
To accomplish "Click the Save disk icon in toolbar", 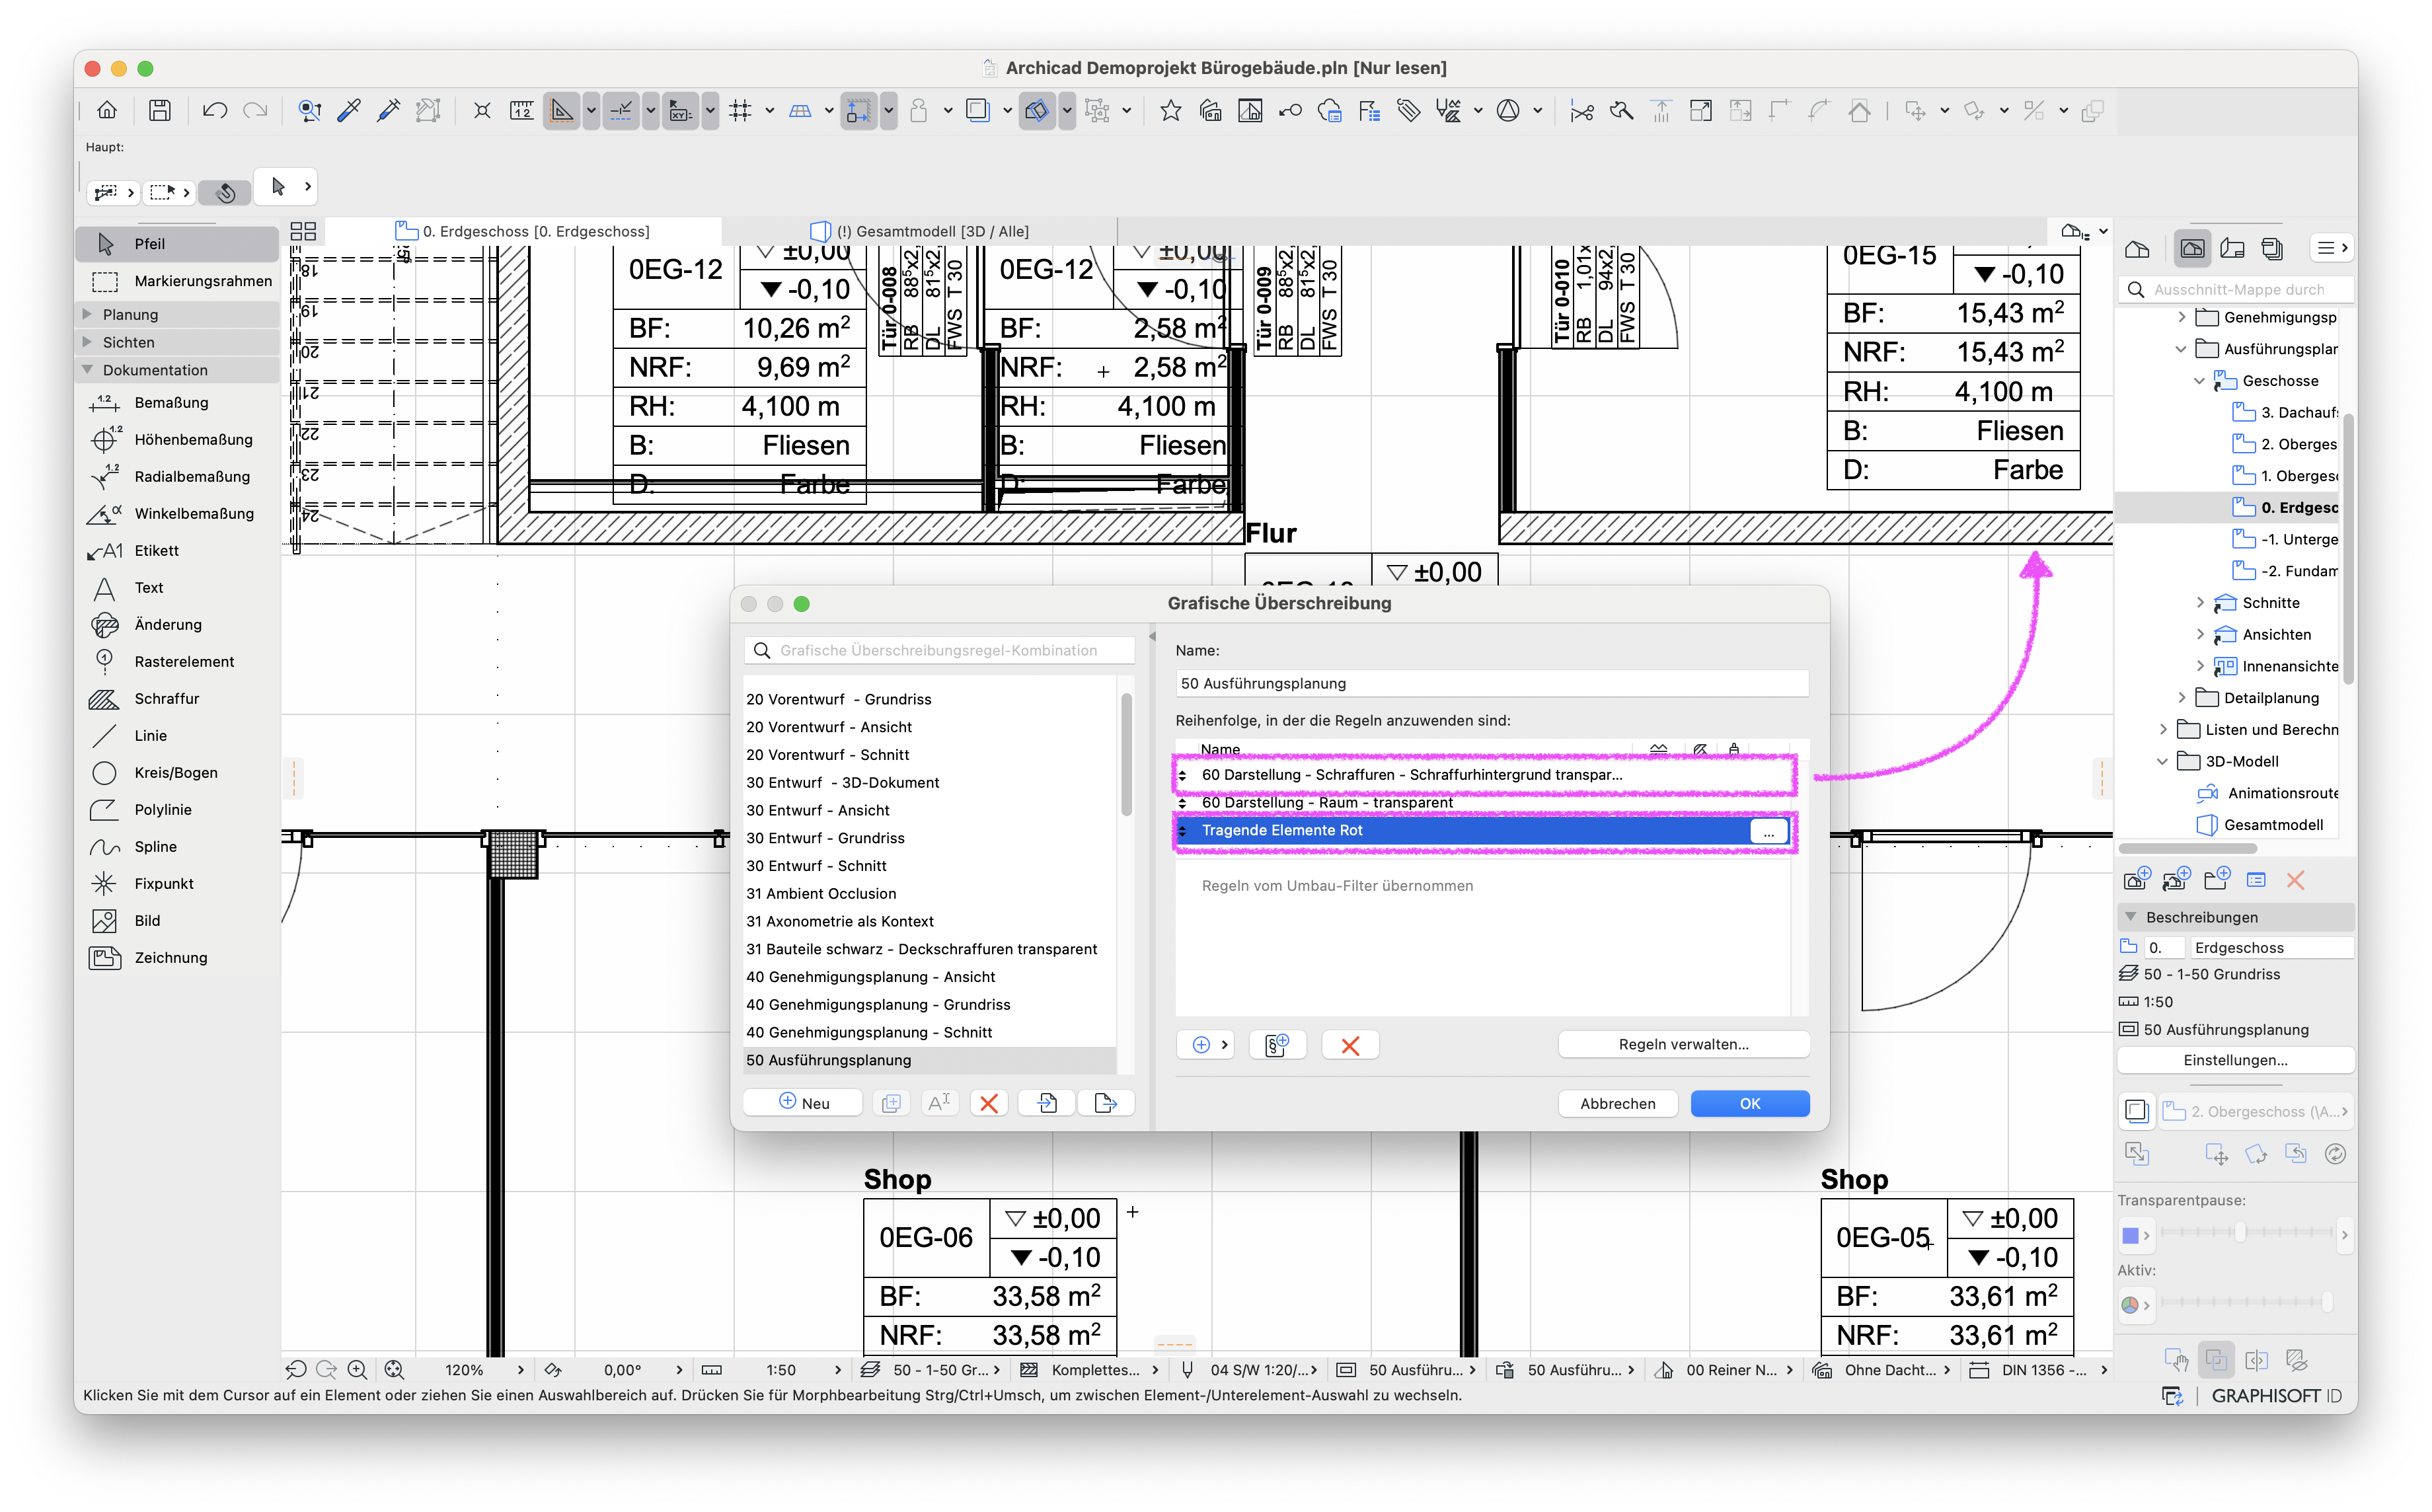I will [159, 110].
